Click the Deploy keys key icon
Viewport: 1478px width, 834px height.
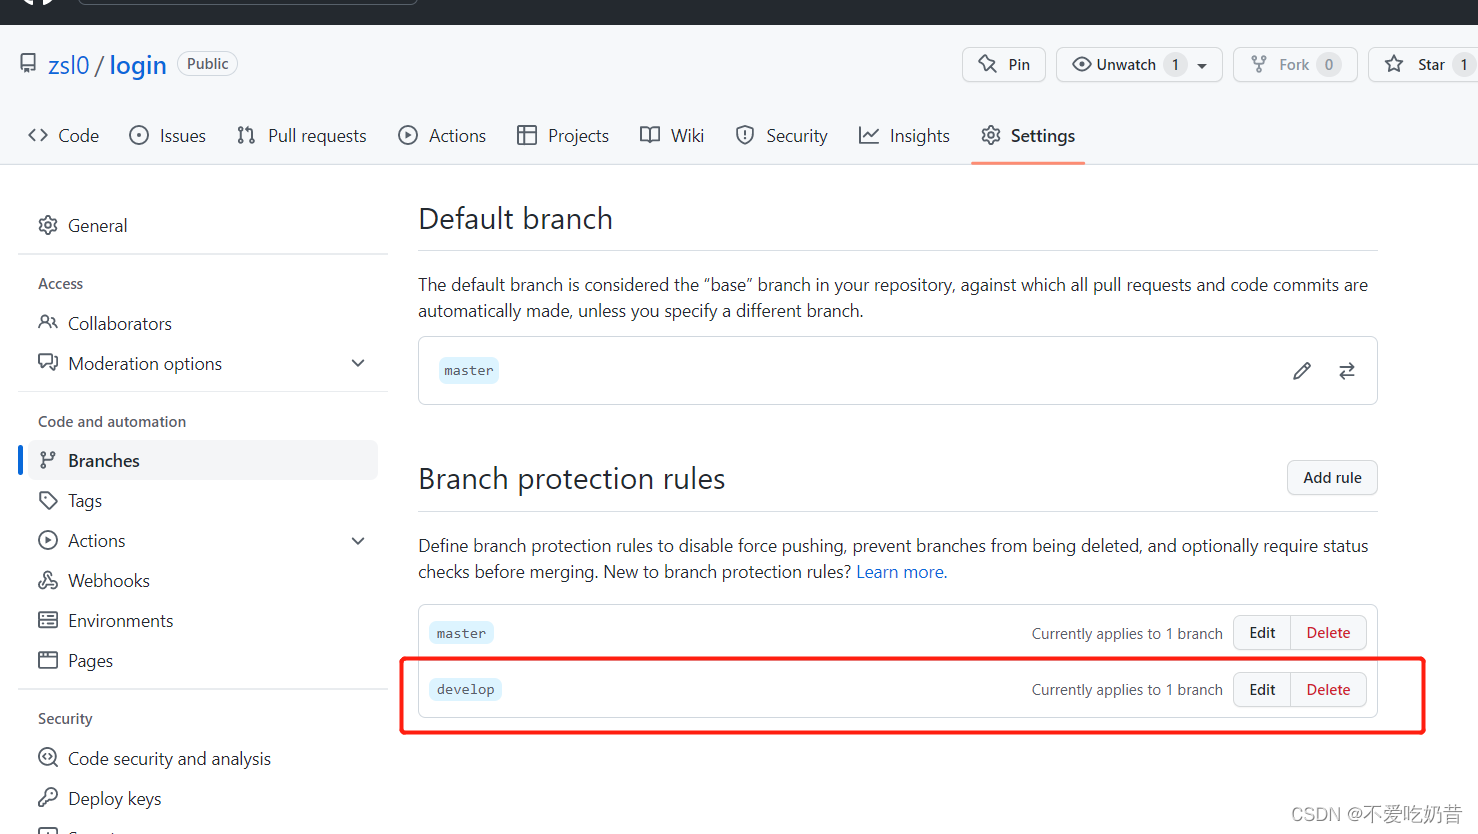click(x=48, y=798)
